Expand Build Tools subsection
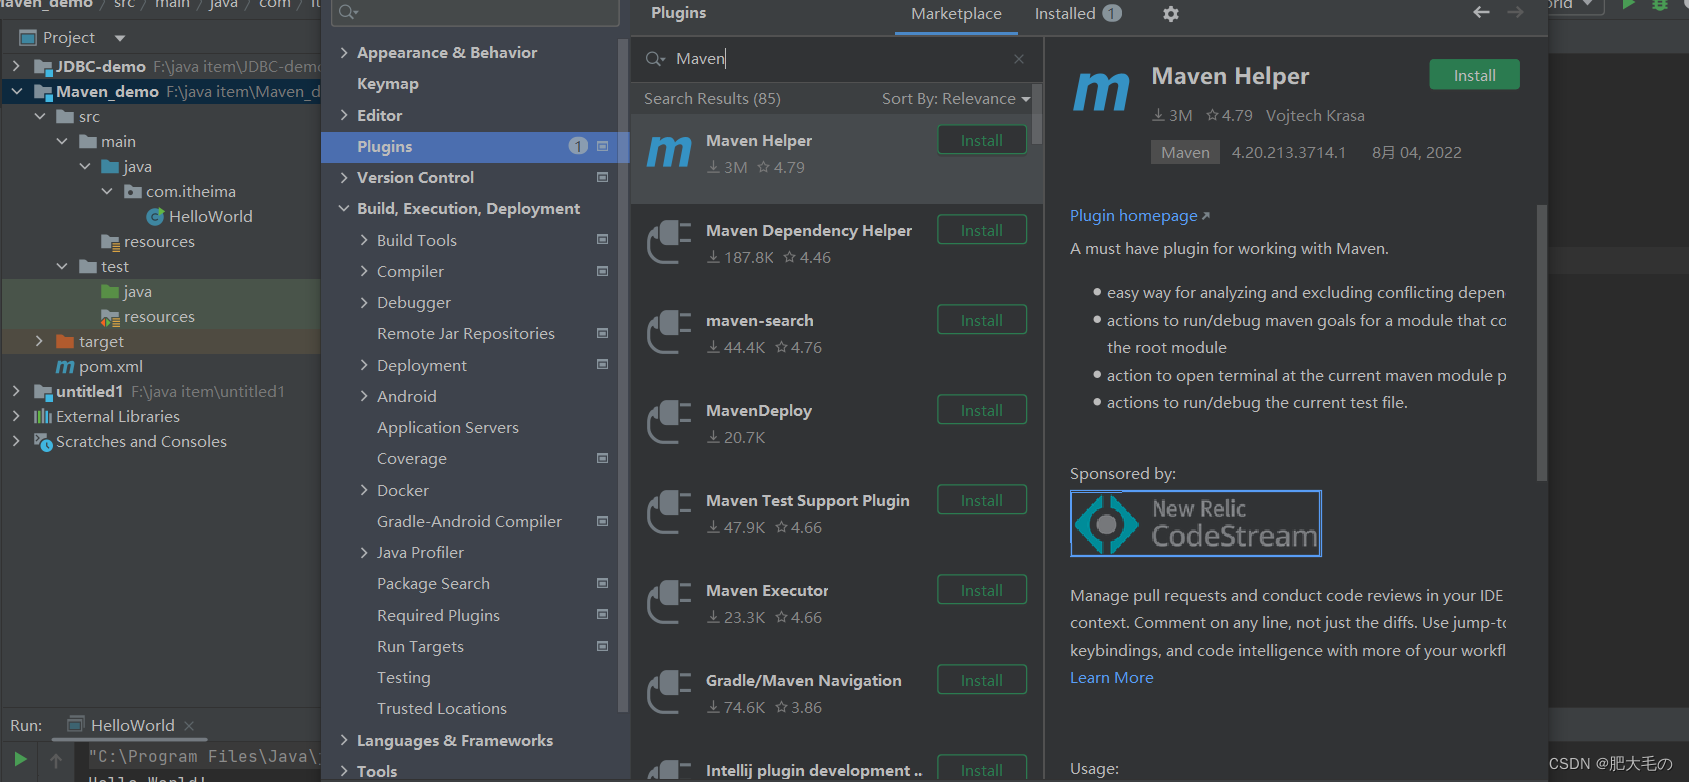Screen dimensions: 1689x782 [x=364, y=240]
